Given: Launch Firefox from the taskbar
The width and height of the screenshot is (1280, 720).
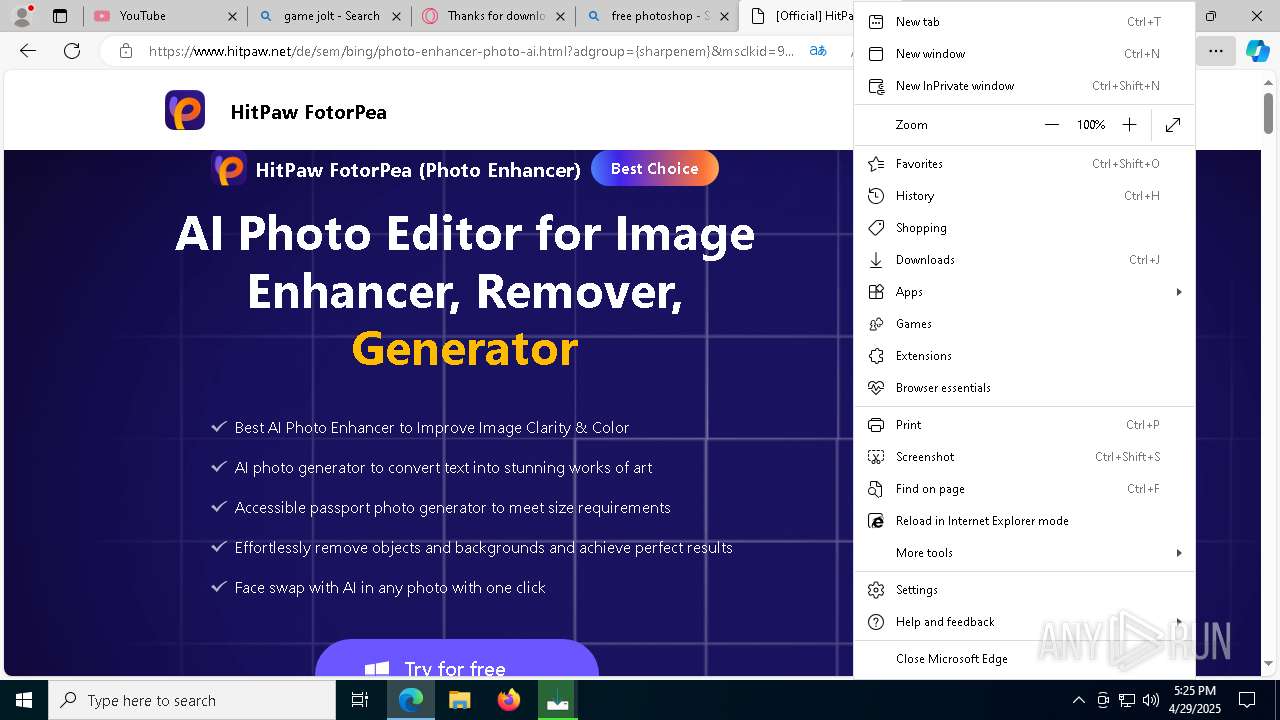Looking at the screenshot, I should [509, 700].
